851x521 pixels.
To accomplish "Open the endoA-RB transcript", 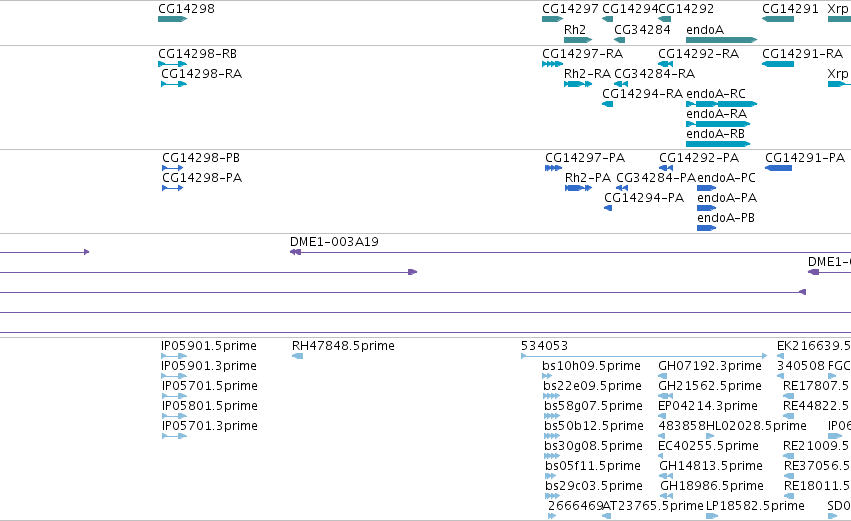I will pos(718,144).
